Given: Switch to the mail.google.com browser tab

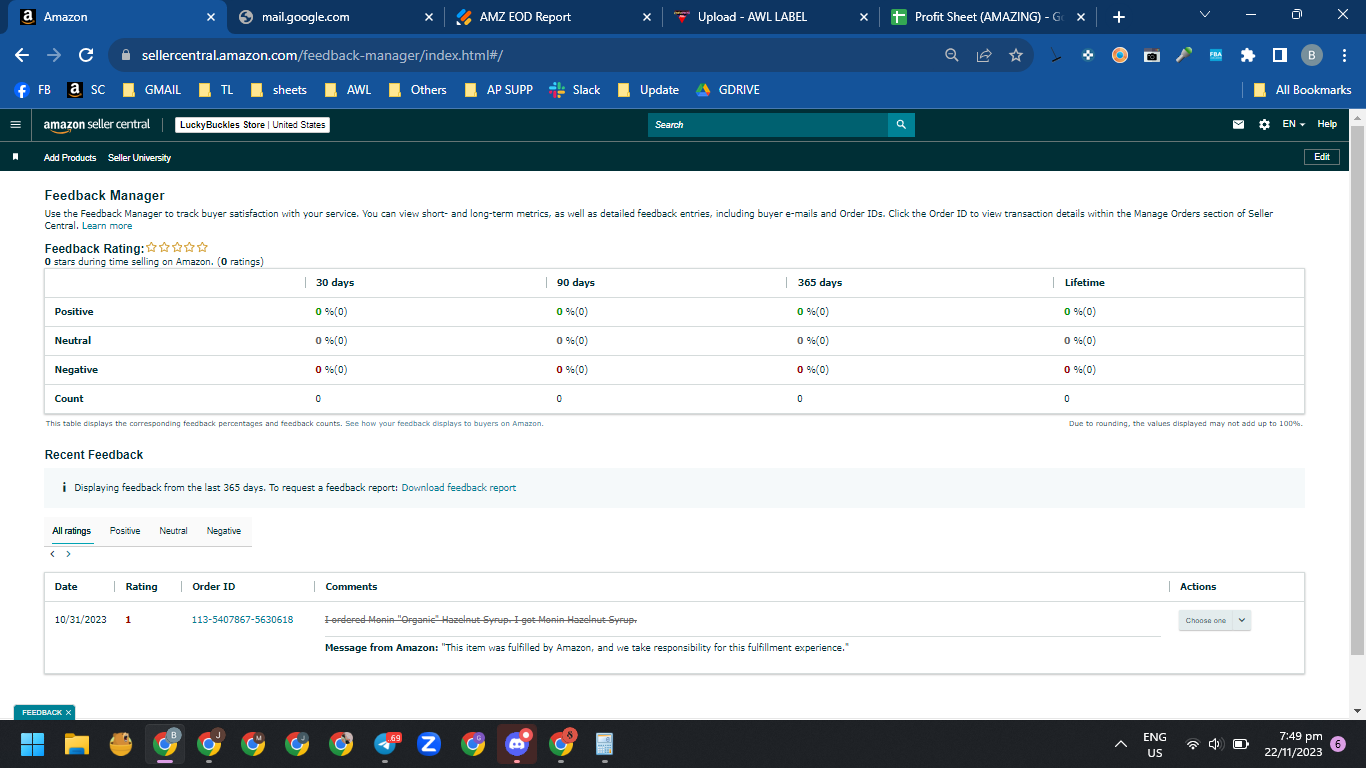Looking at the screenshot, I should click(335, 17).
